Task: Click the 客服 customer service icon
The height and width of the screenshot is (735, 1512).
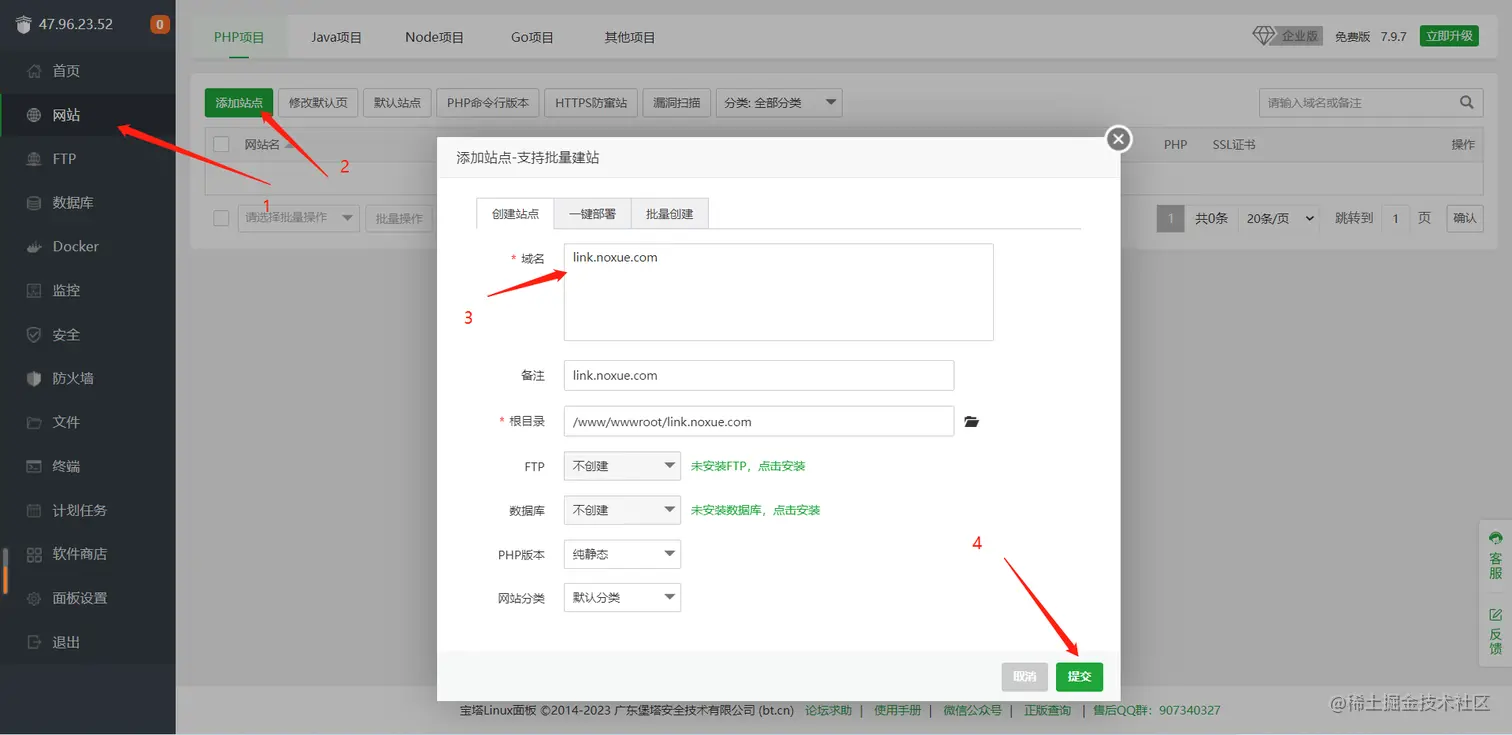Action: tap(1496, 537)
